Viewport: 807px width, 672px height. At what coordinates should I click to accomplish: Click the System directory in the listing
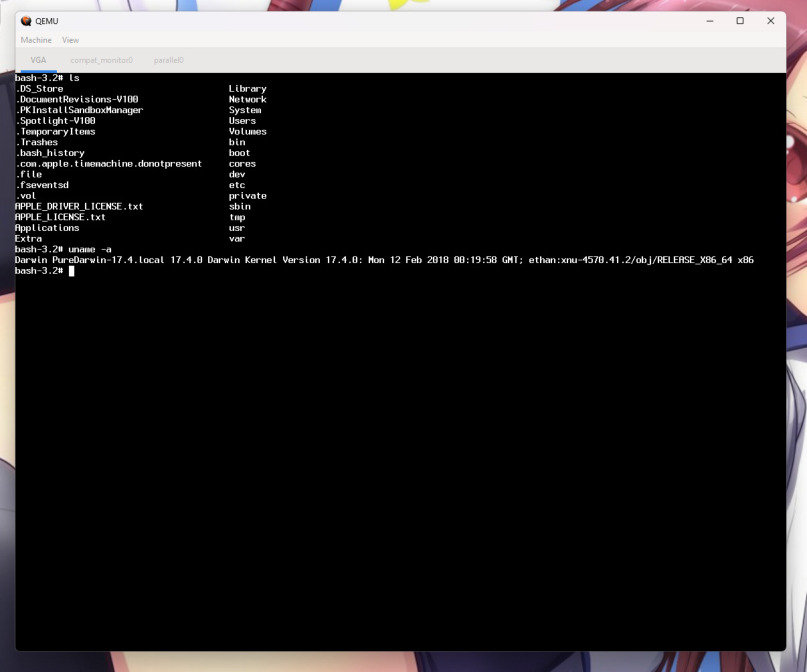(245, 110)
